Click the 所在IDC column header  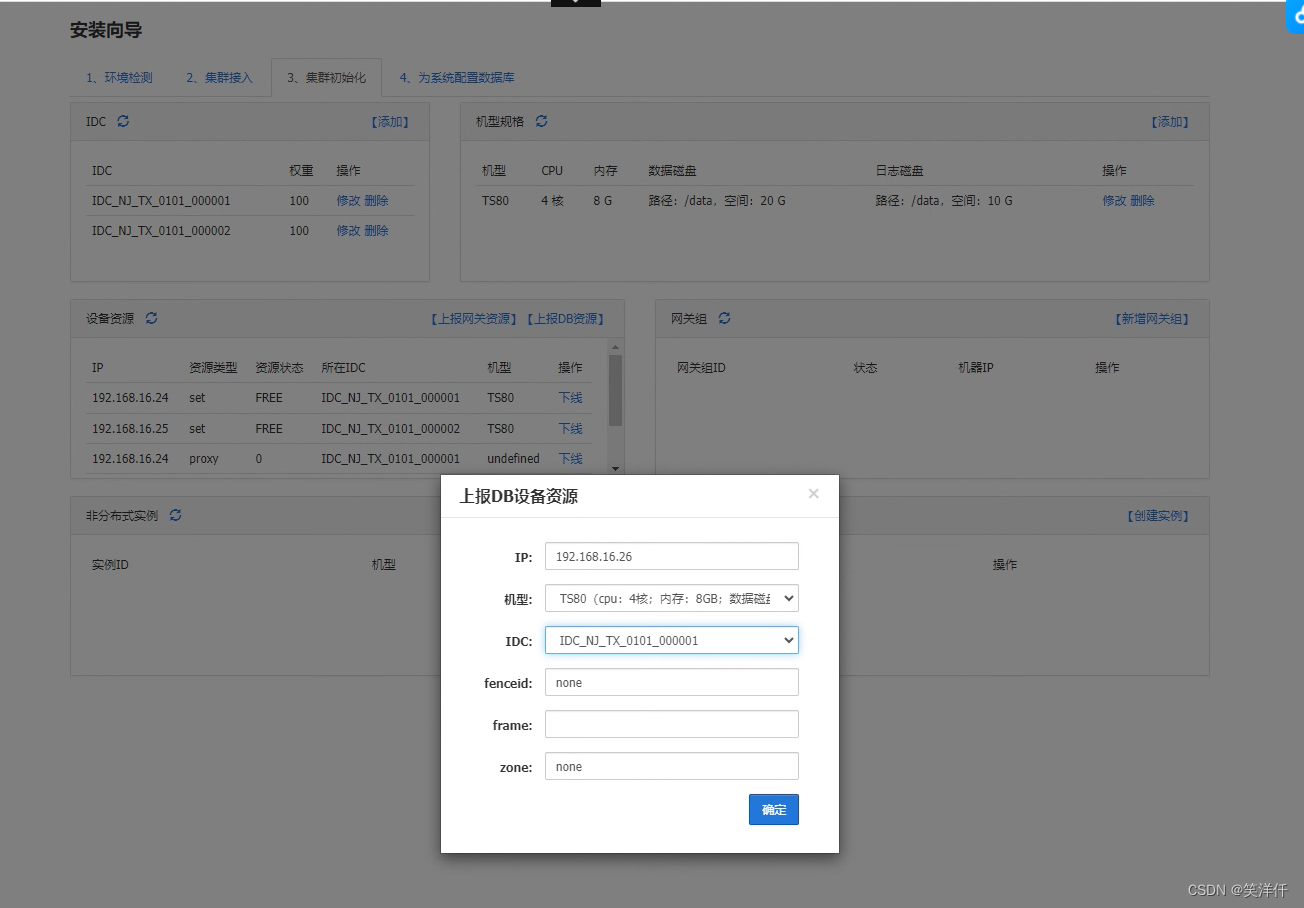click(343, 368)
